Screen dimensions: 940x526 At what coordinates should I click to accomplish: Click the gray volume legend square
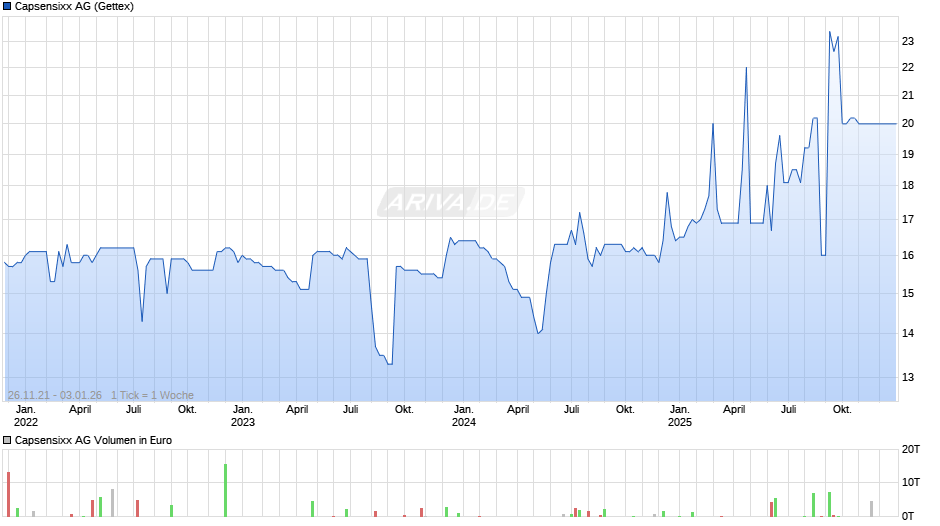pyautogui.click(x=7, y=440)
